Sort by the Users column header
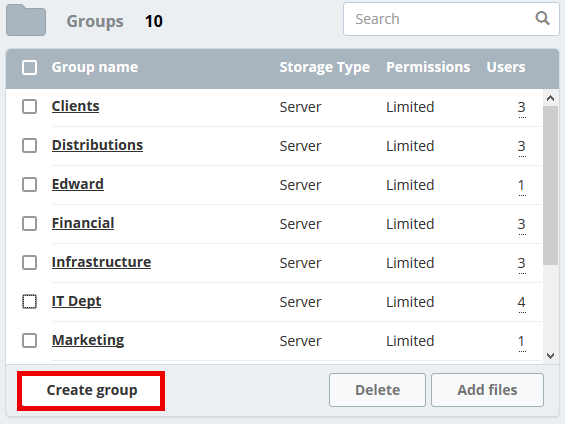This screenshot has height=424, width=565. coord(506,67)
